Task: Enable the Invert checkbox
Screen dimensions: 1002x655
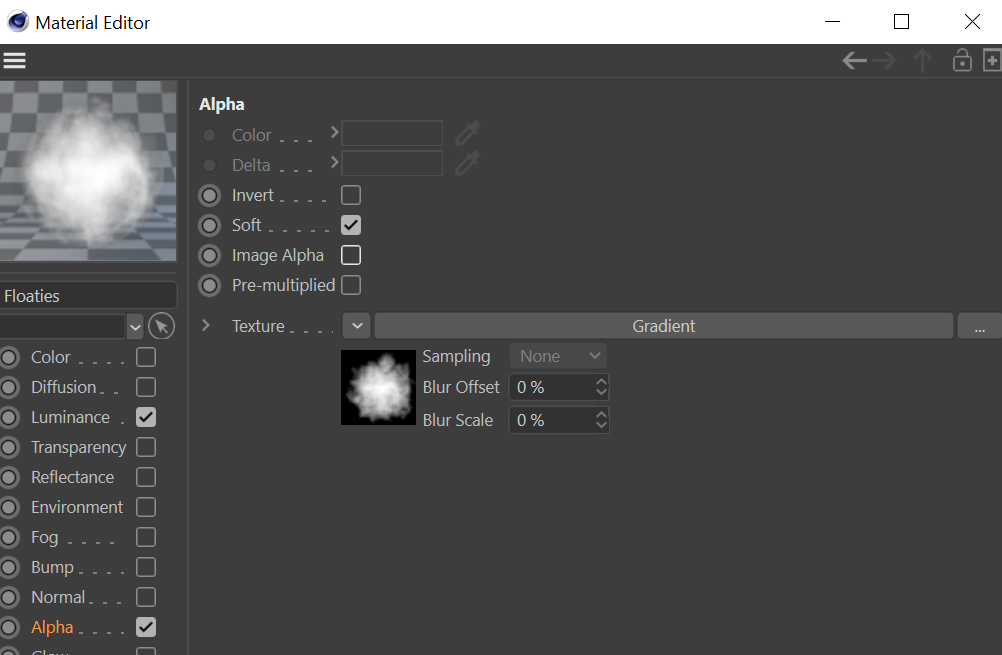Action: click(x=351, y=195)
